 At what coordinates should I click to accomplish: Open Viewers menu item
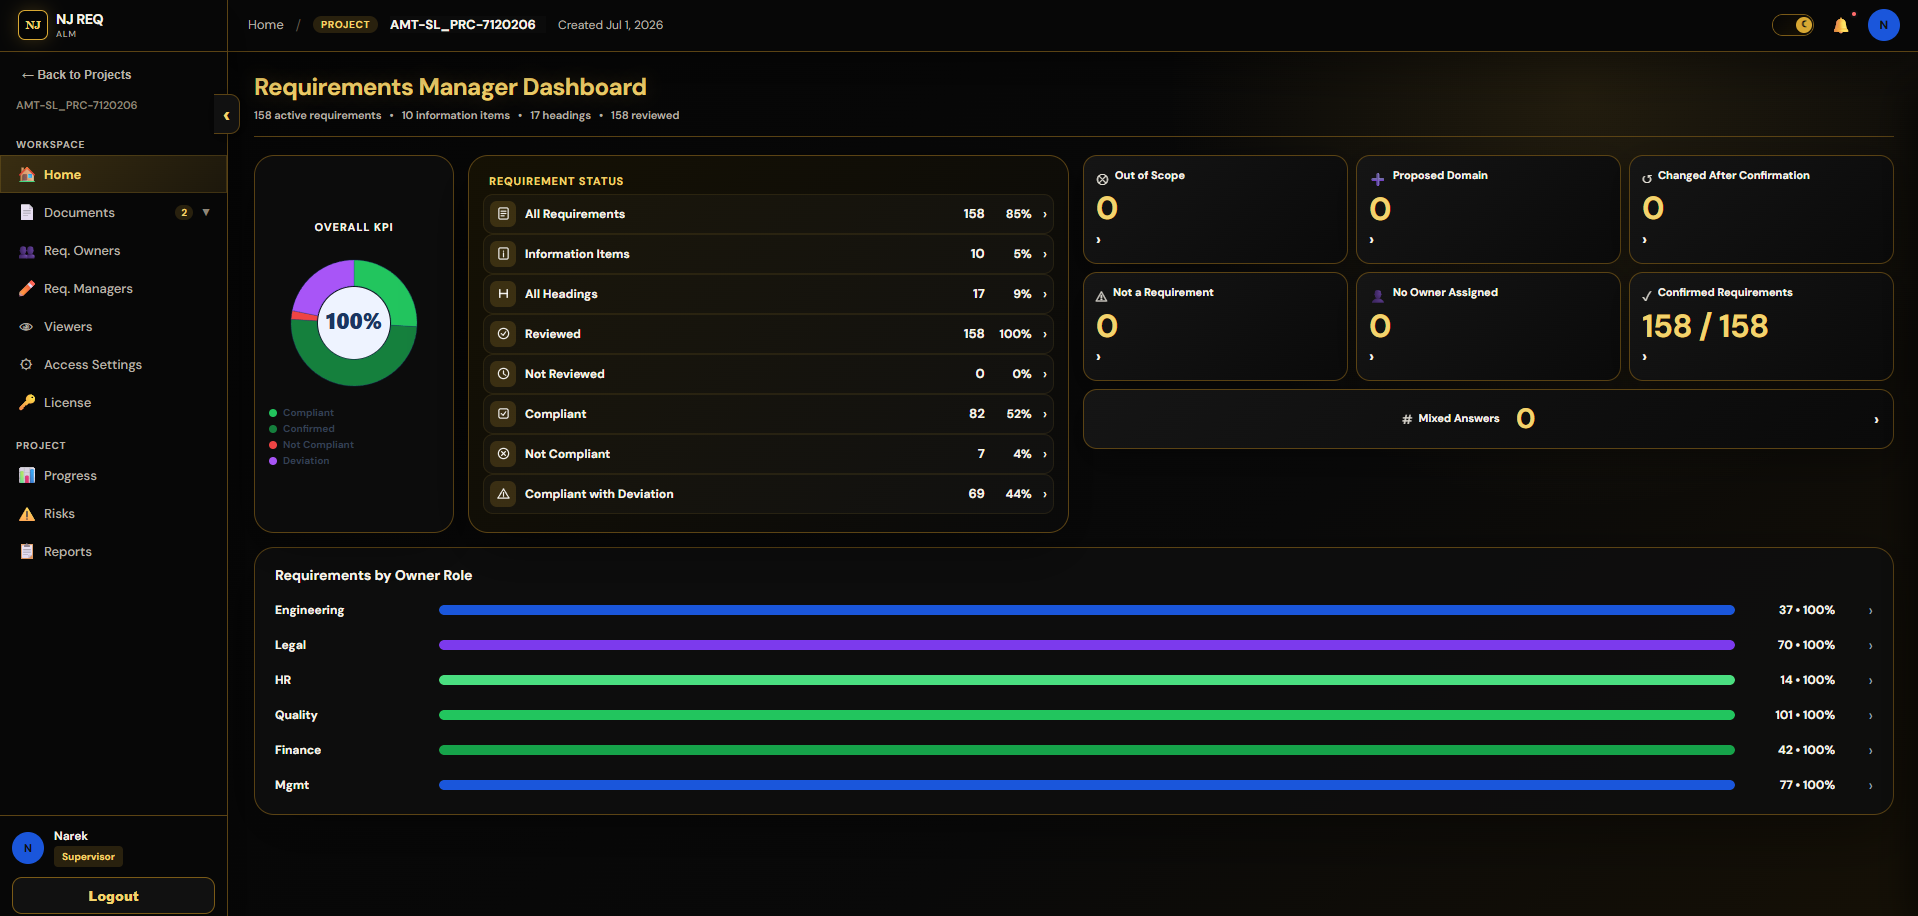coord(113,327)
